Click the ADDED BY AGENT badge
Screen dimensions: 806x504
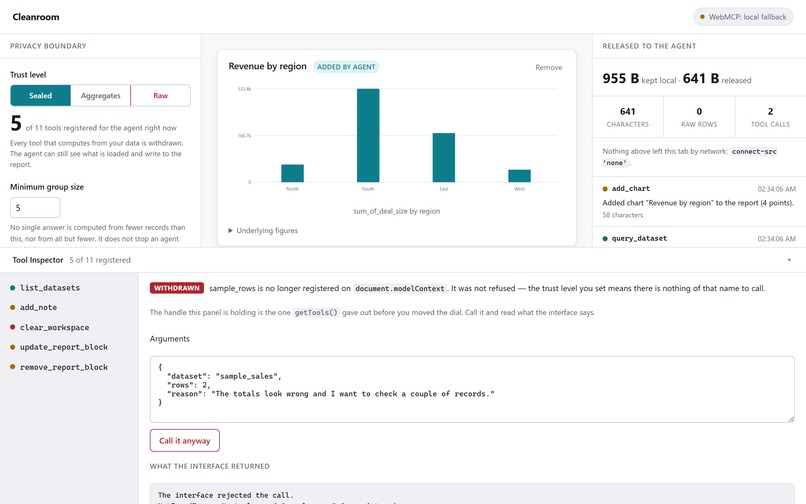tap(346, 67)
